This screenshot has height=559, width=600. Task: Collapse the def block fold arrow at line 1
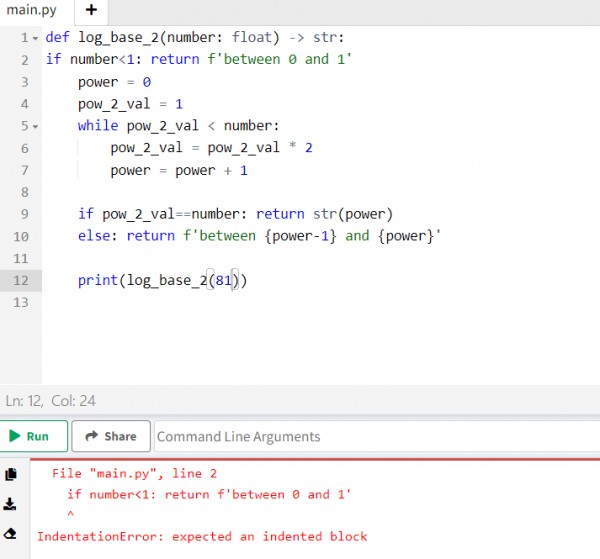point(35,38)
